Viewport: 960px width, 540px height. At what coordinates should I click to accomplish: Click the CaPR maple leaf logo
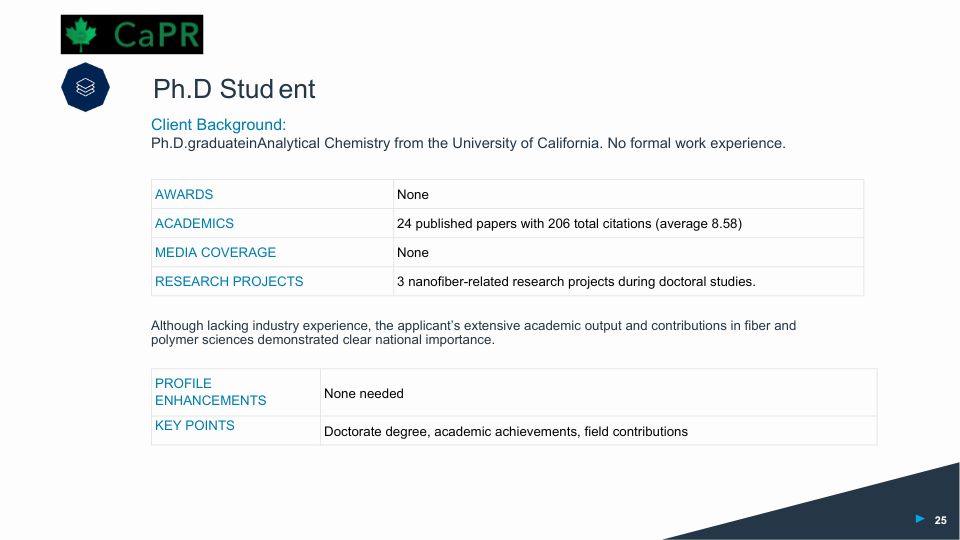pyautogui.click(x=131, y=34)
